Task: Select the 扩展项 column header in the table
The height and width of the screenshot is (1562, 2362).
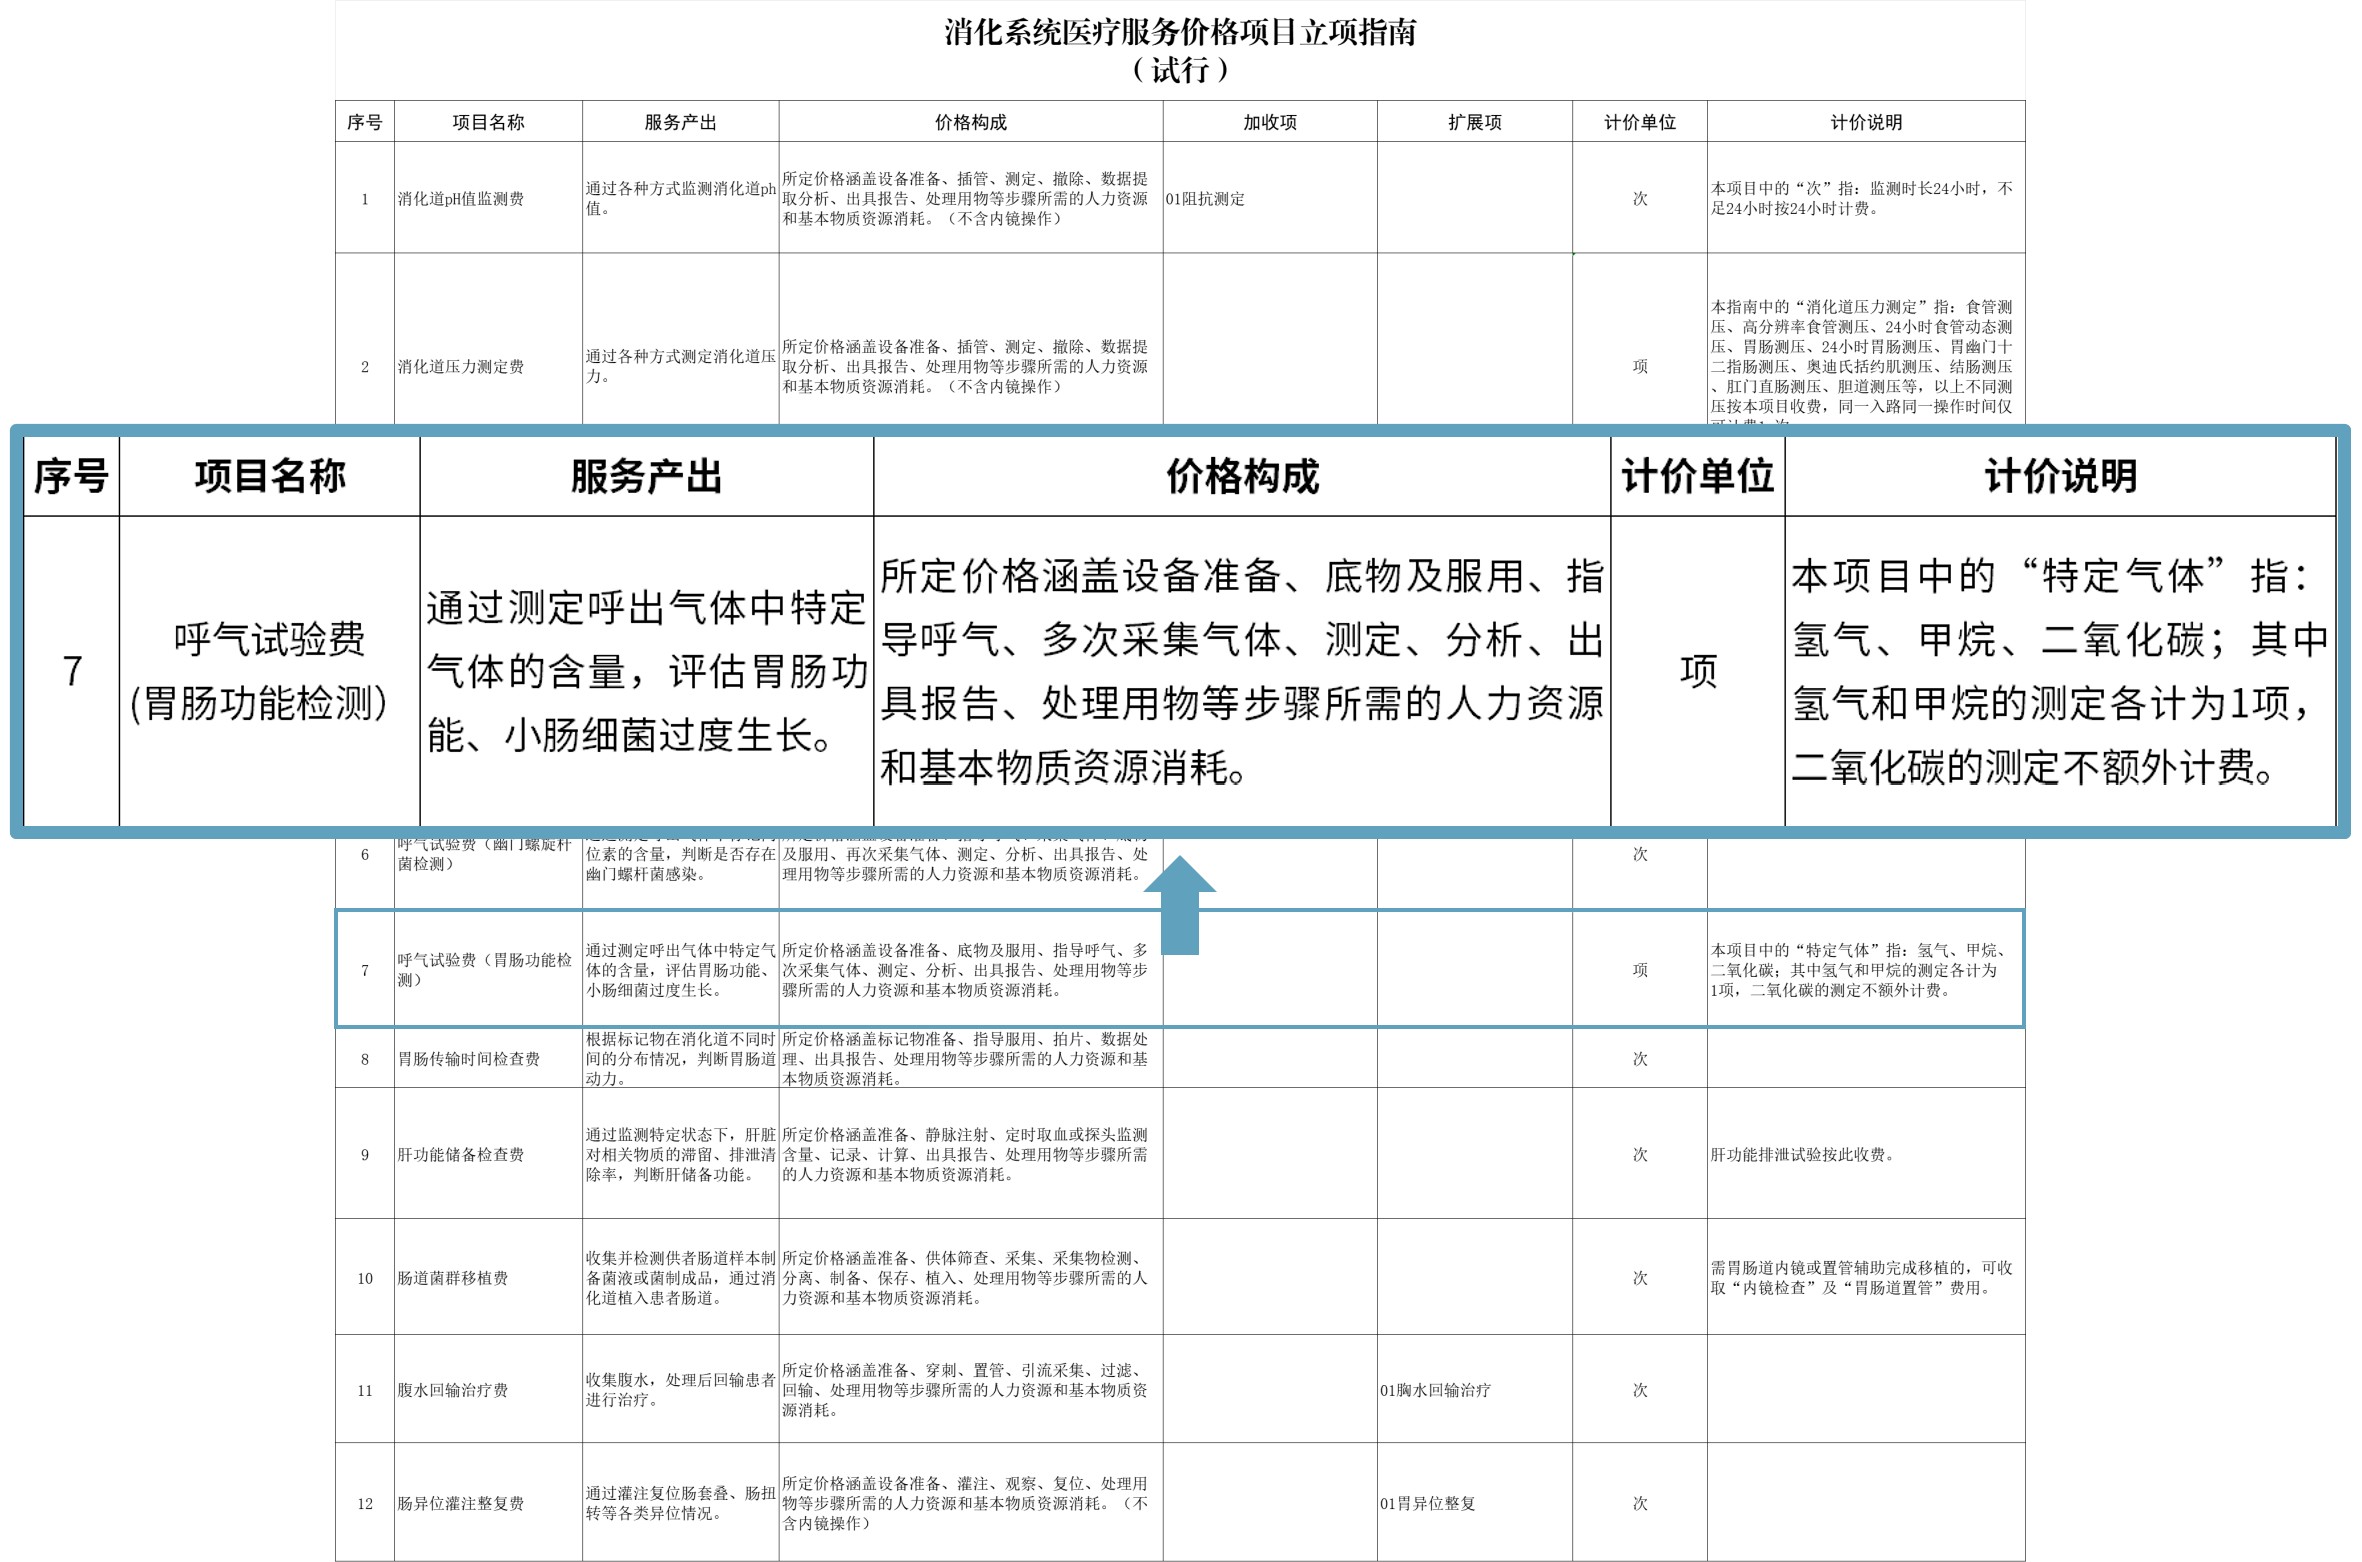Action: click(1474, 122)
